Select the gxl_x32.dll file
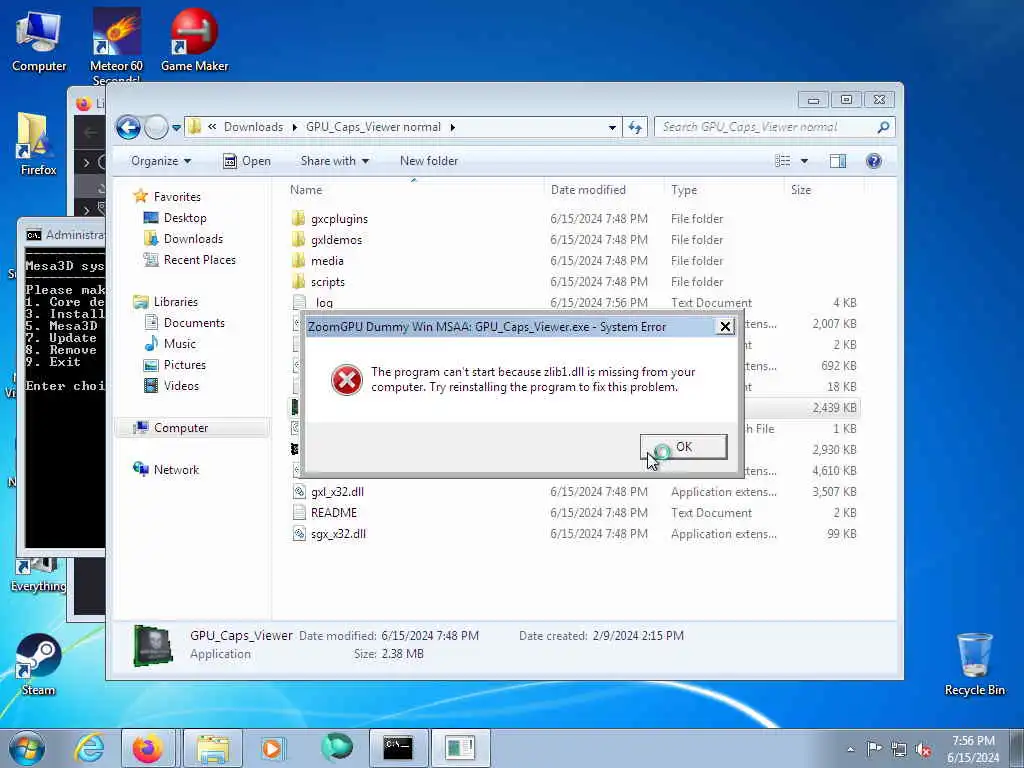The width and height of the screenshot is (1024, 768). point(337,492)
